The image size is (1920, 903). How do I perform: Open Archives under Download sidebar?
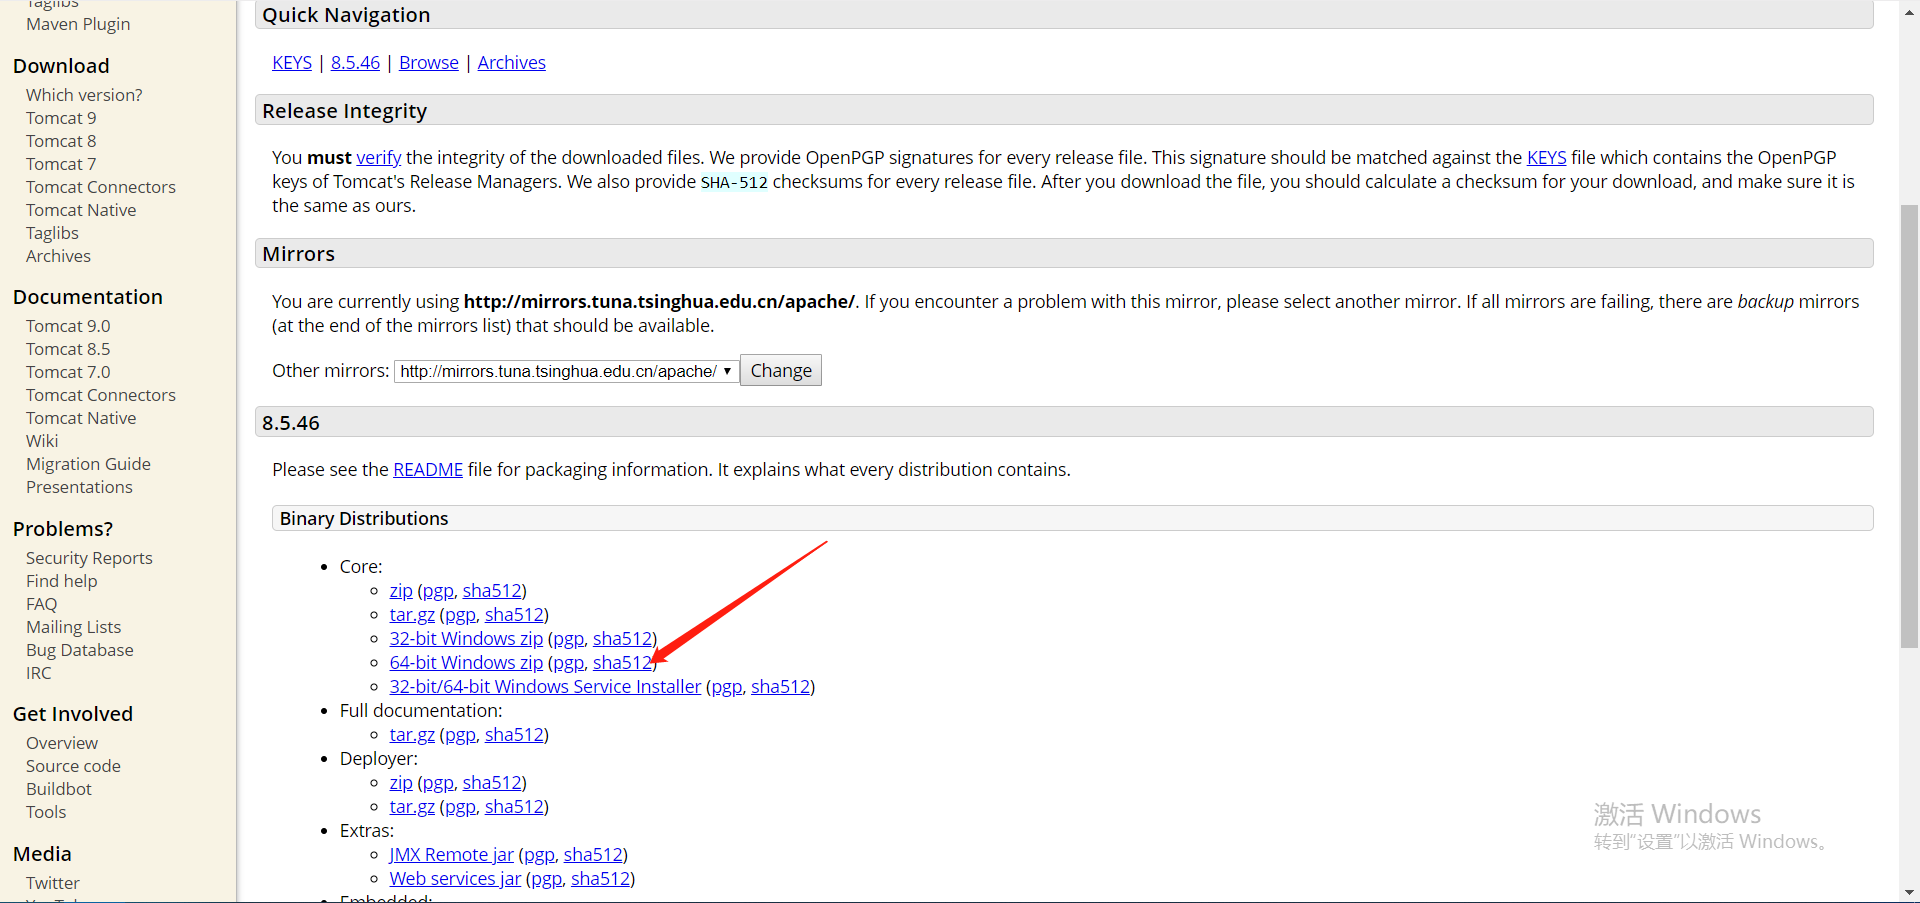[x=58, y=256]
